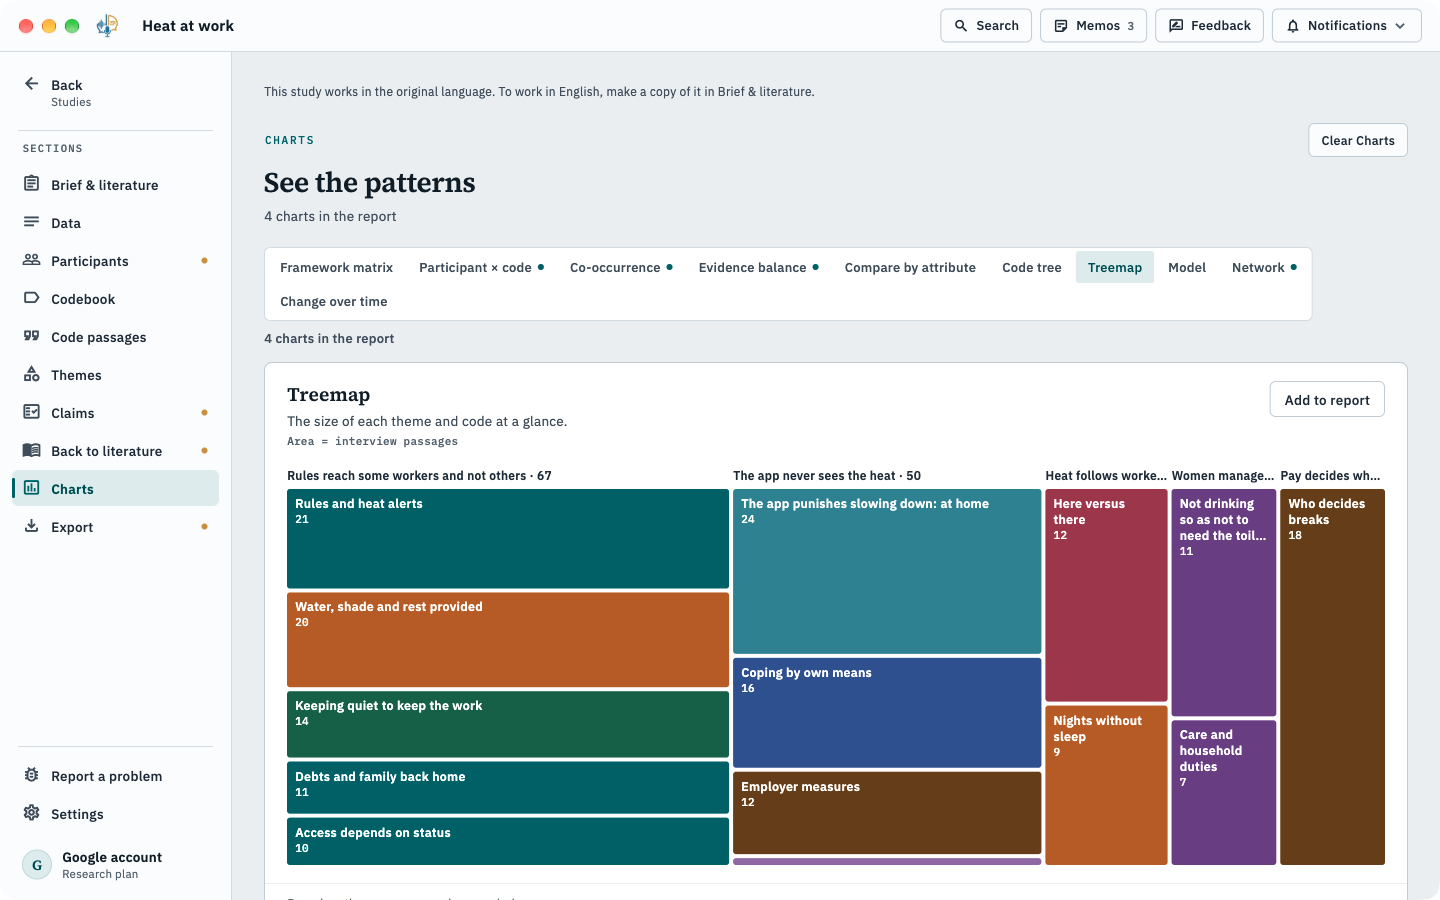Click the Report a problem bug icon

pos(32,775)
